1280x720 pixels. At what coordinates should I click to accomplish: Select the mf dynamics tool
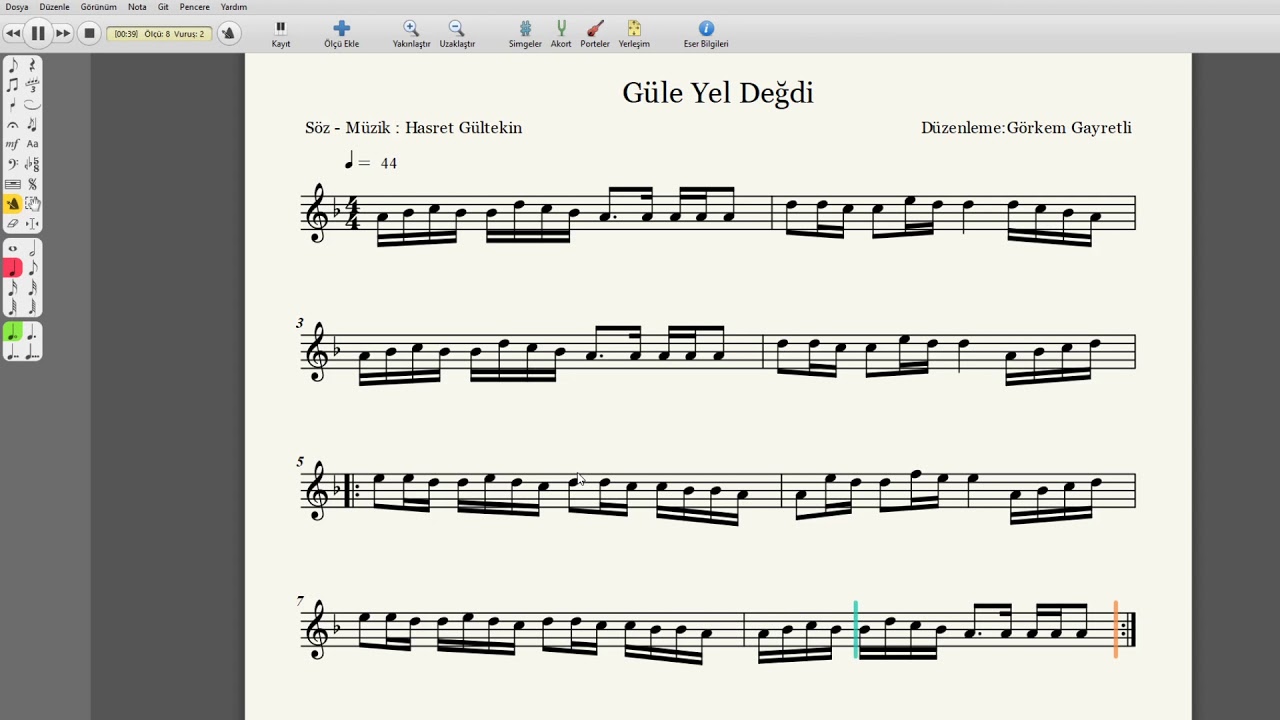coord(13,144)
